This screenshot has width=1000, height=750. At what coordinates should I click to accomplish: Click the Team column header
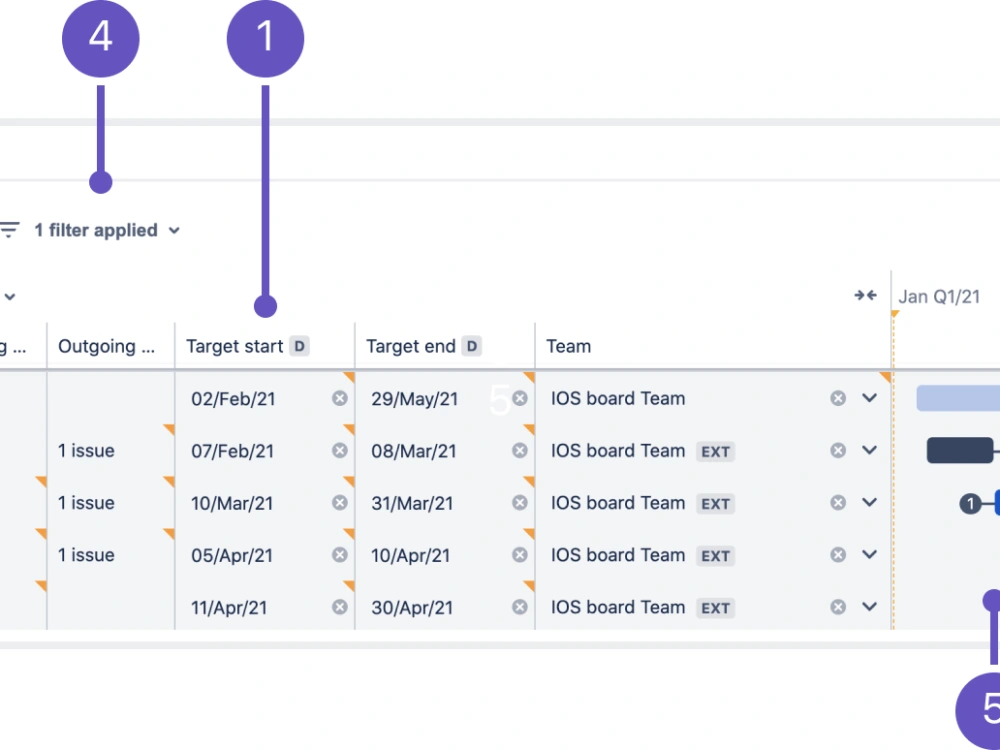point(569,346)
